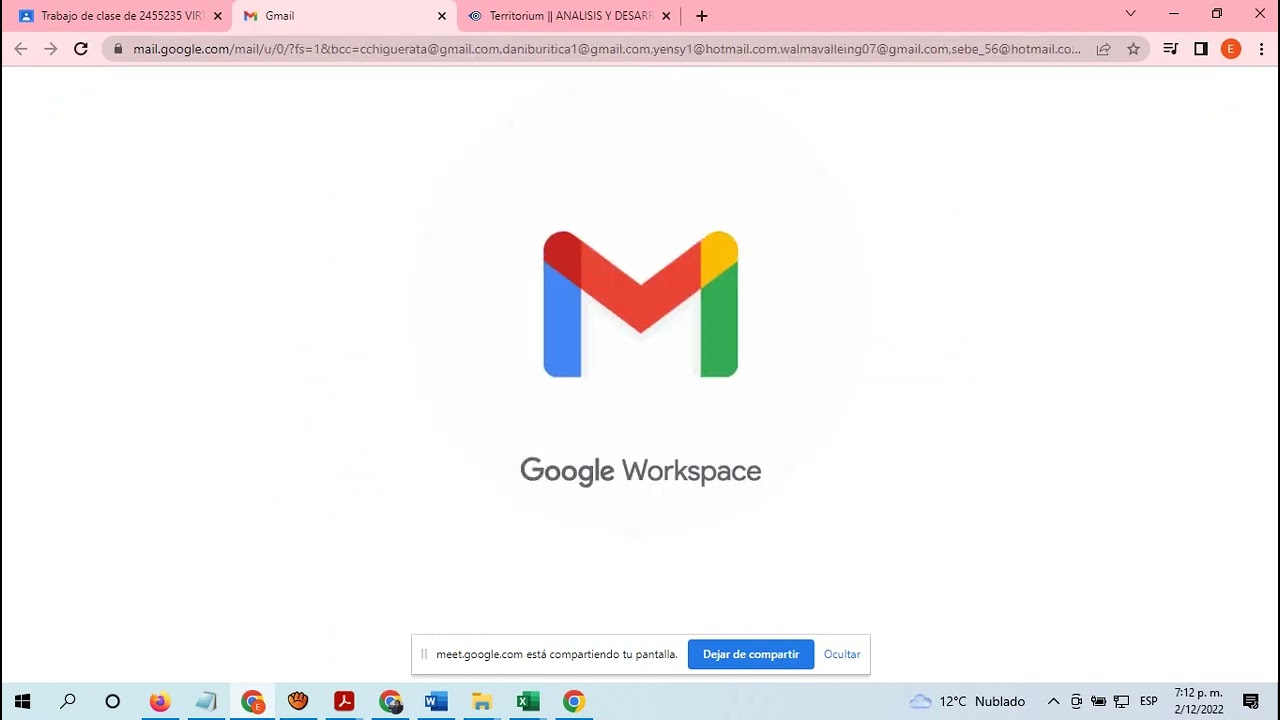Screen dimensions: 1280x720
Task: Open the 12°C Nublado weather widget
Action: tap(967, 701)
